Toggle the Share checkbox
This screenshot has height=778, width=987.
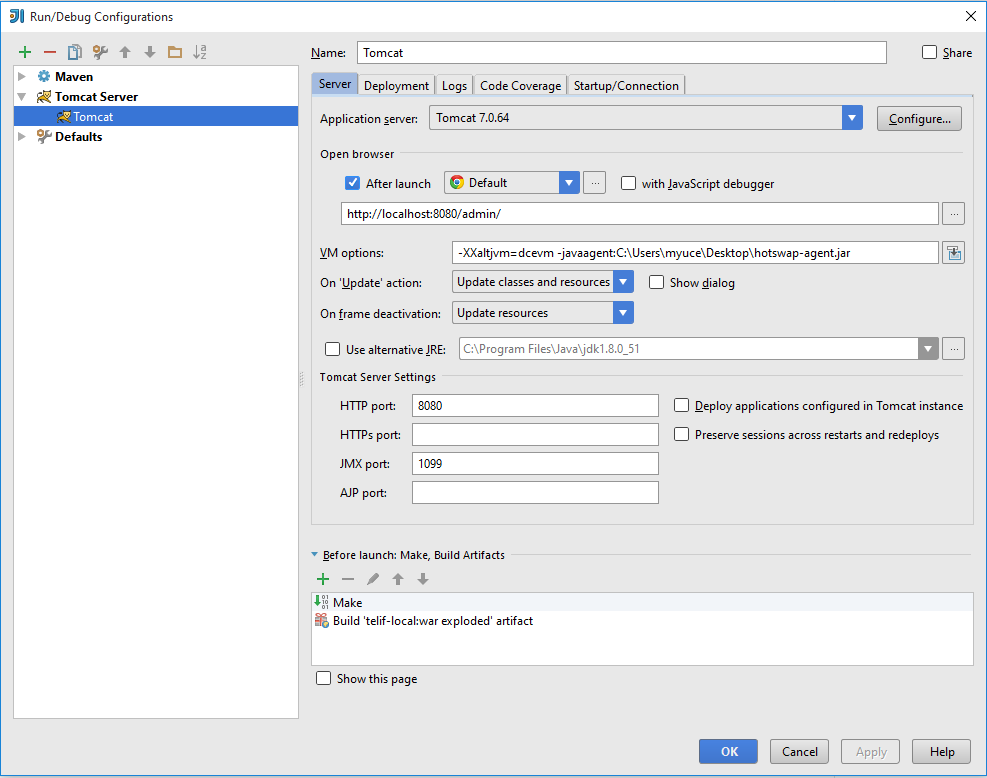(x=929, y=52)
